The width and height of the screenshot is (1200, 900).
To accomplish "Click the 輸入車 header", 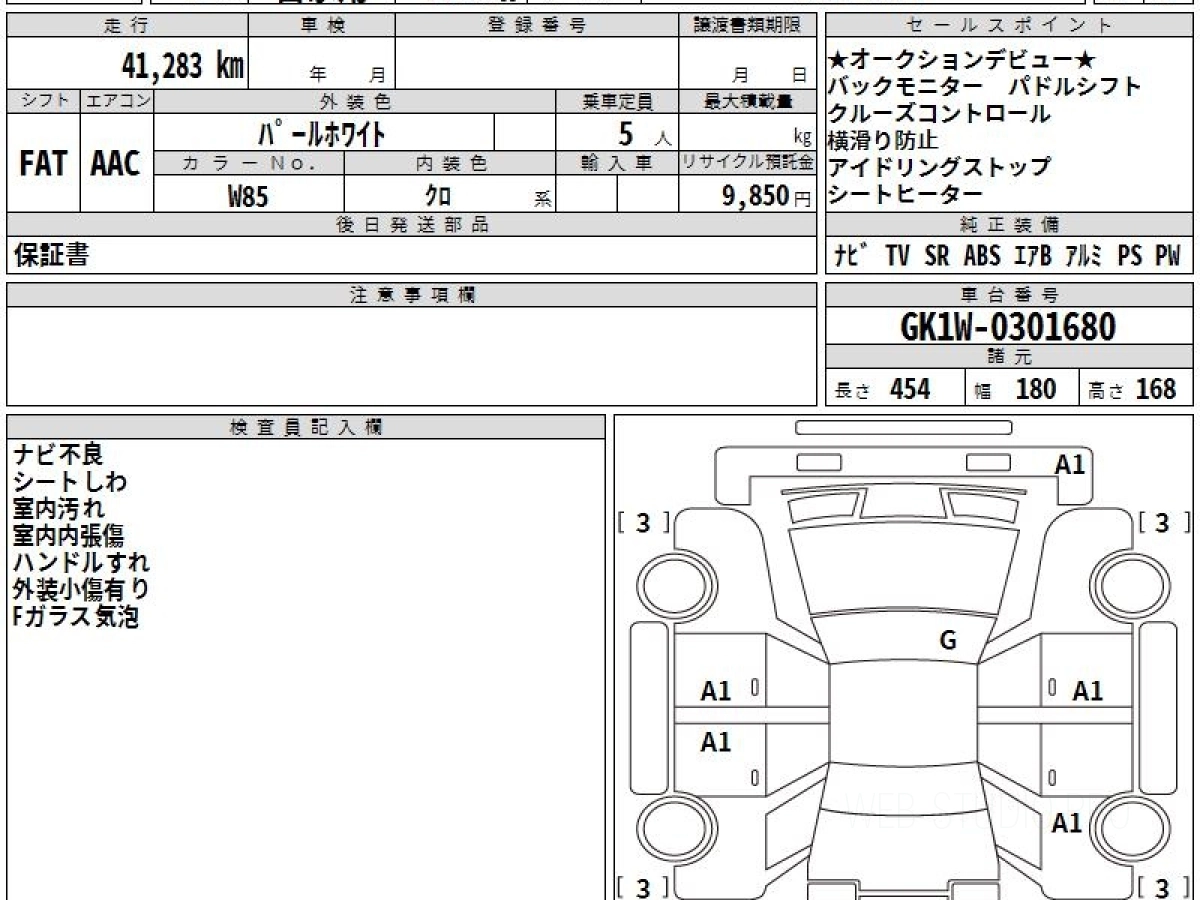I will pyautogui.click(x=617, y=164).
